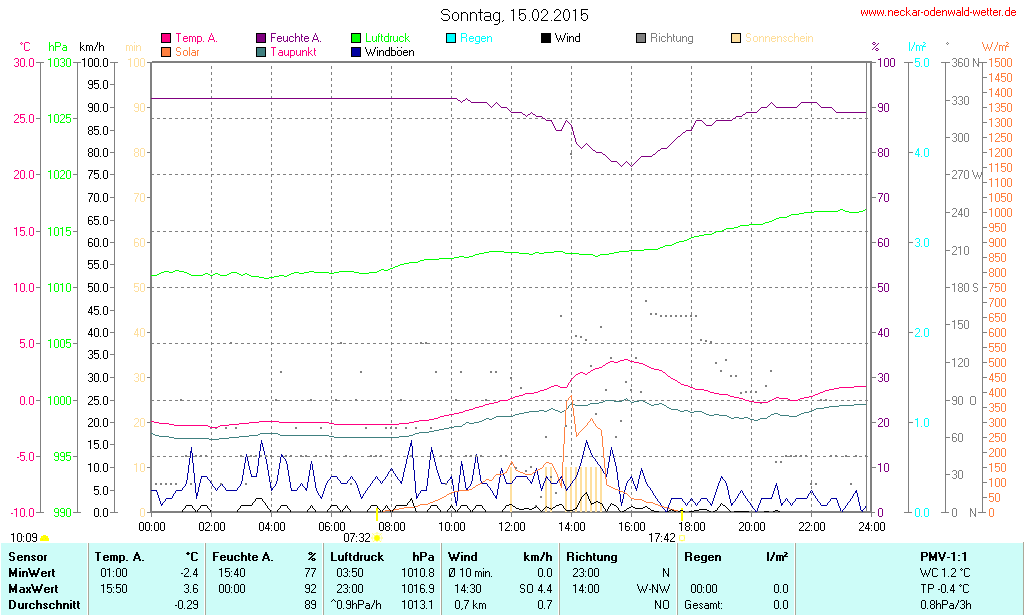Image resolution: width=1024 pixels, height=615 pixels.
Task: Click the dark blue Windböen legend box
Action: pyautogui.click(x=357, y=51)
